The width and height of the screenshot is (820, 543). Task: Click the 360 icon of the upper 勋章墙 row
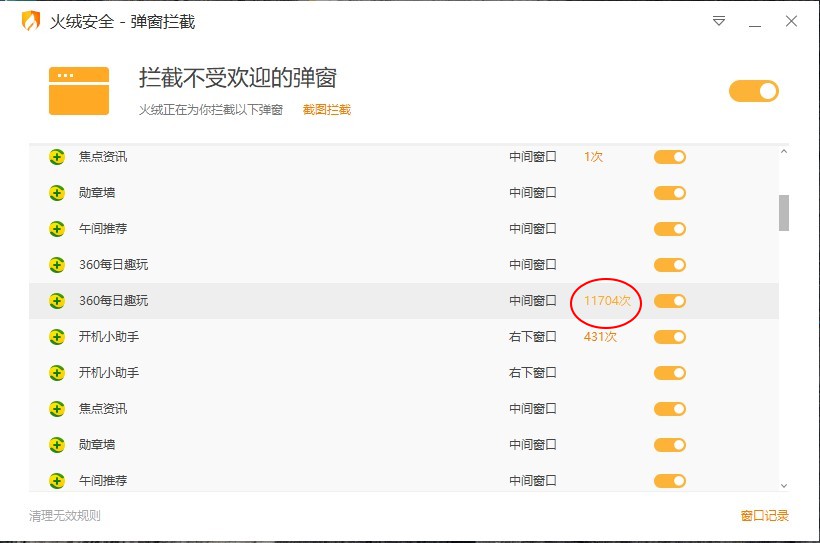pos(57,193)
